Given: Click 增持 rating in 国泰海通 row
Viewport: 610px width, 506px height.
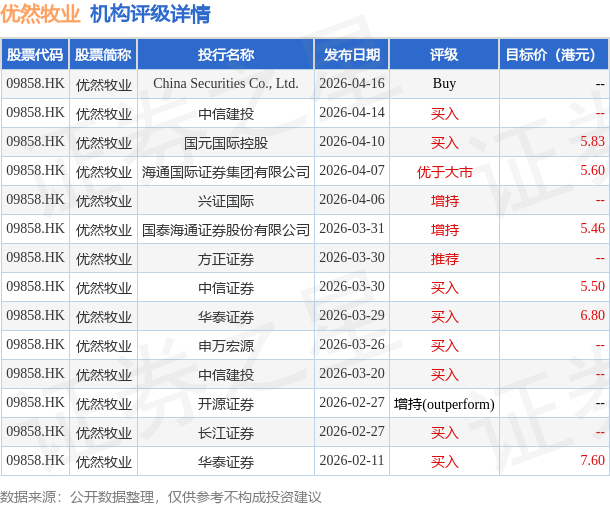Looking at the screenshot, I should click(444, 230).
